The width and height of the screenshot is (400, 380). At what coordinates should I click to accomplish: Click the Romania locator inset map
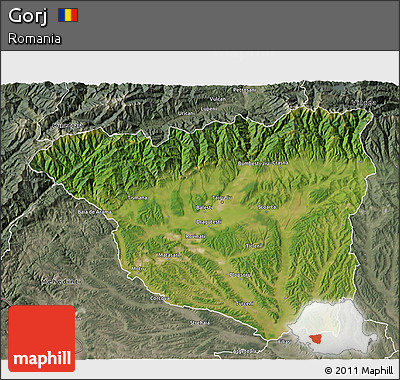point(333,327)
